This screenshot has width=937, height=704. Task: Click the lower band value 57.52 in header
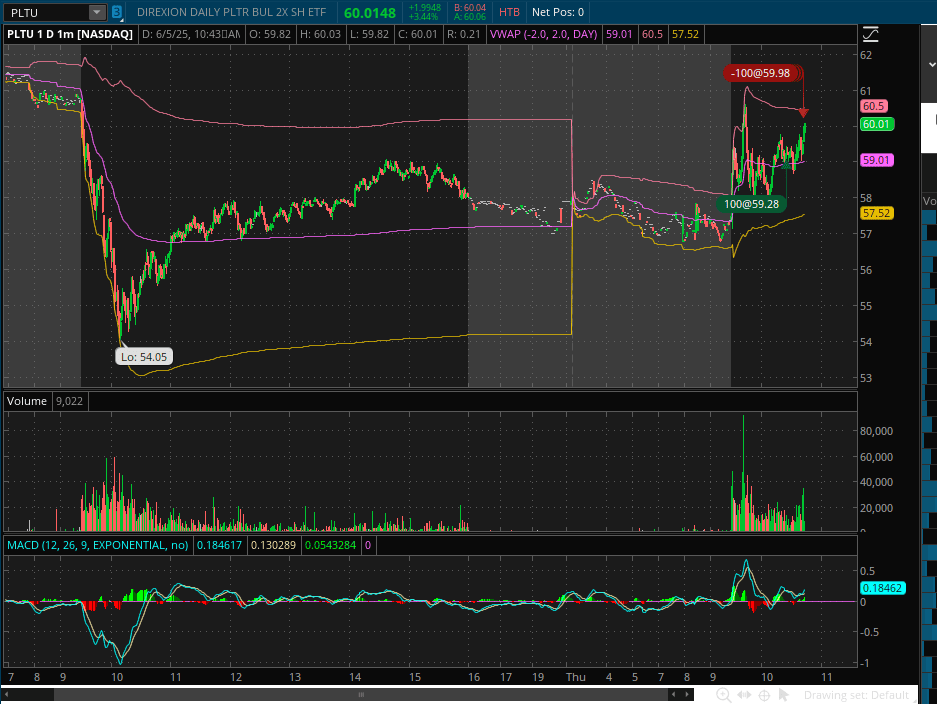(685, 34)
